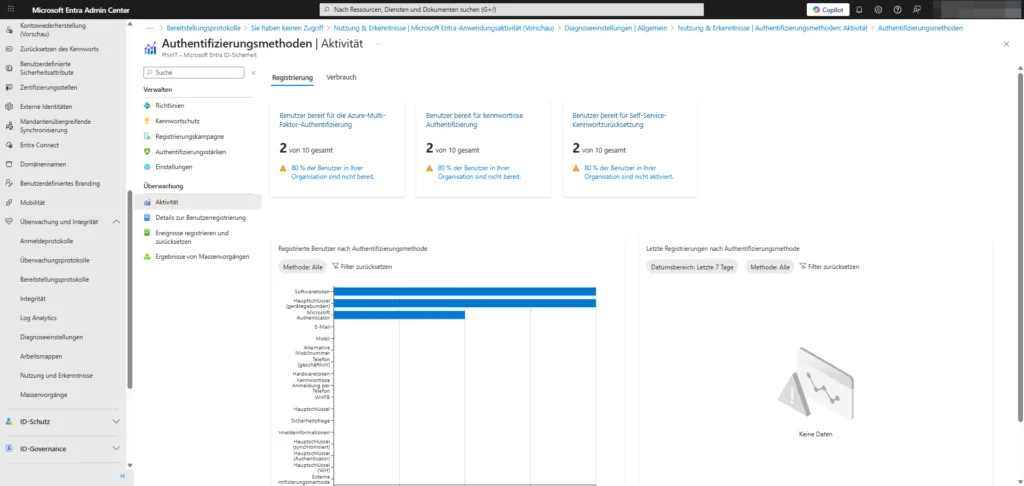
Task: Click the help question mark icon
Action: 897,9
